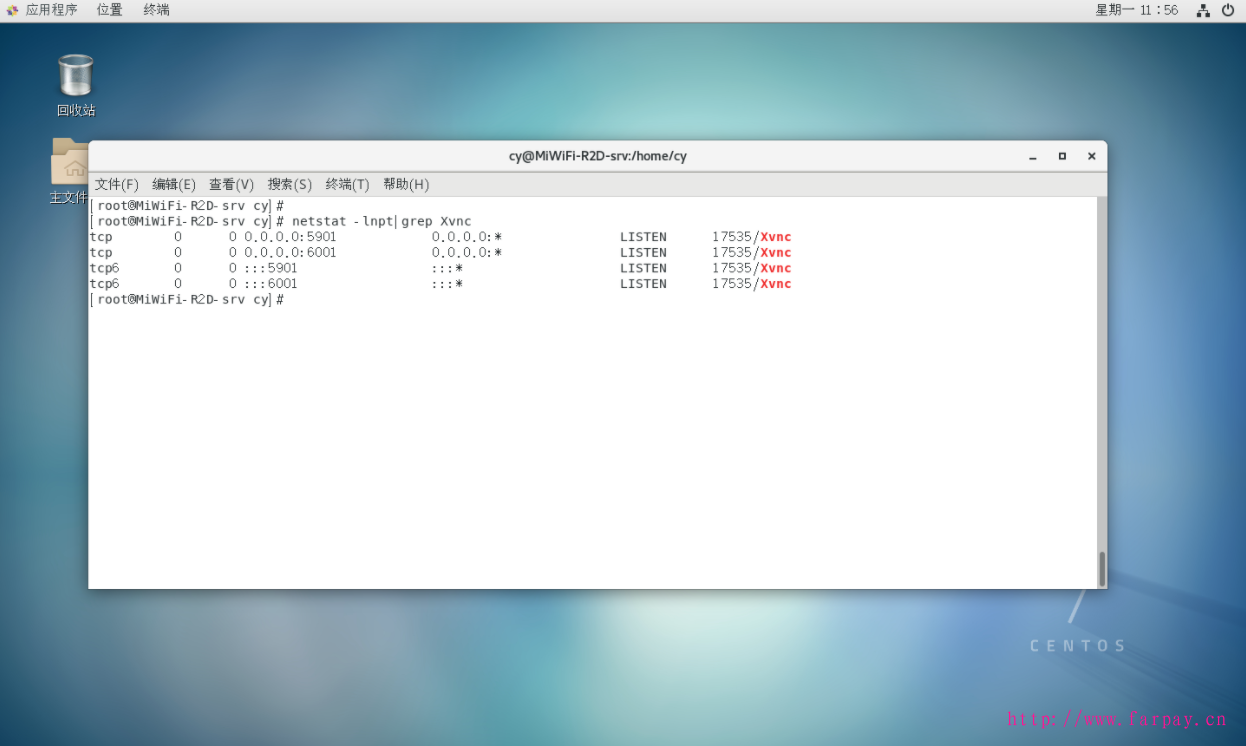Minimize the terminal window
1246x746 pixels.
pos(1032,156)
